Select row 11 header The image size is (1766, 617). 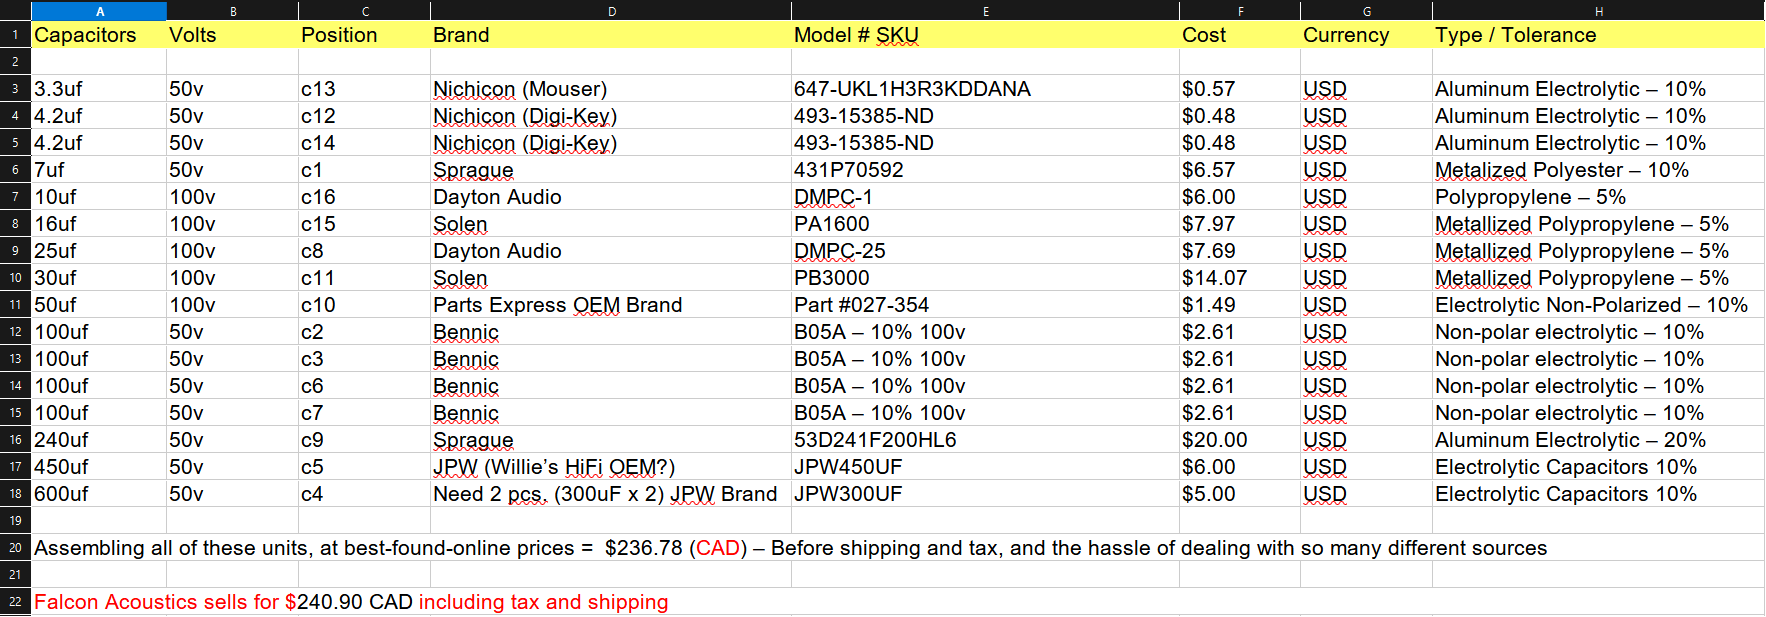click(x=15, y=305)
